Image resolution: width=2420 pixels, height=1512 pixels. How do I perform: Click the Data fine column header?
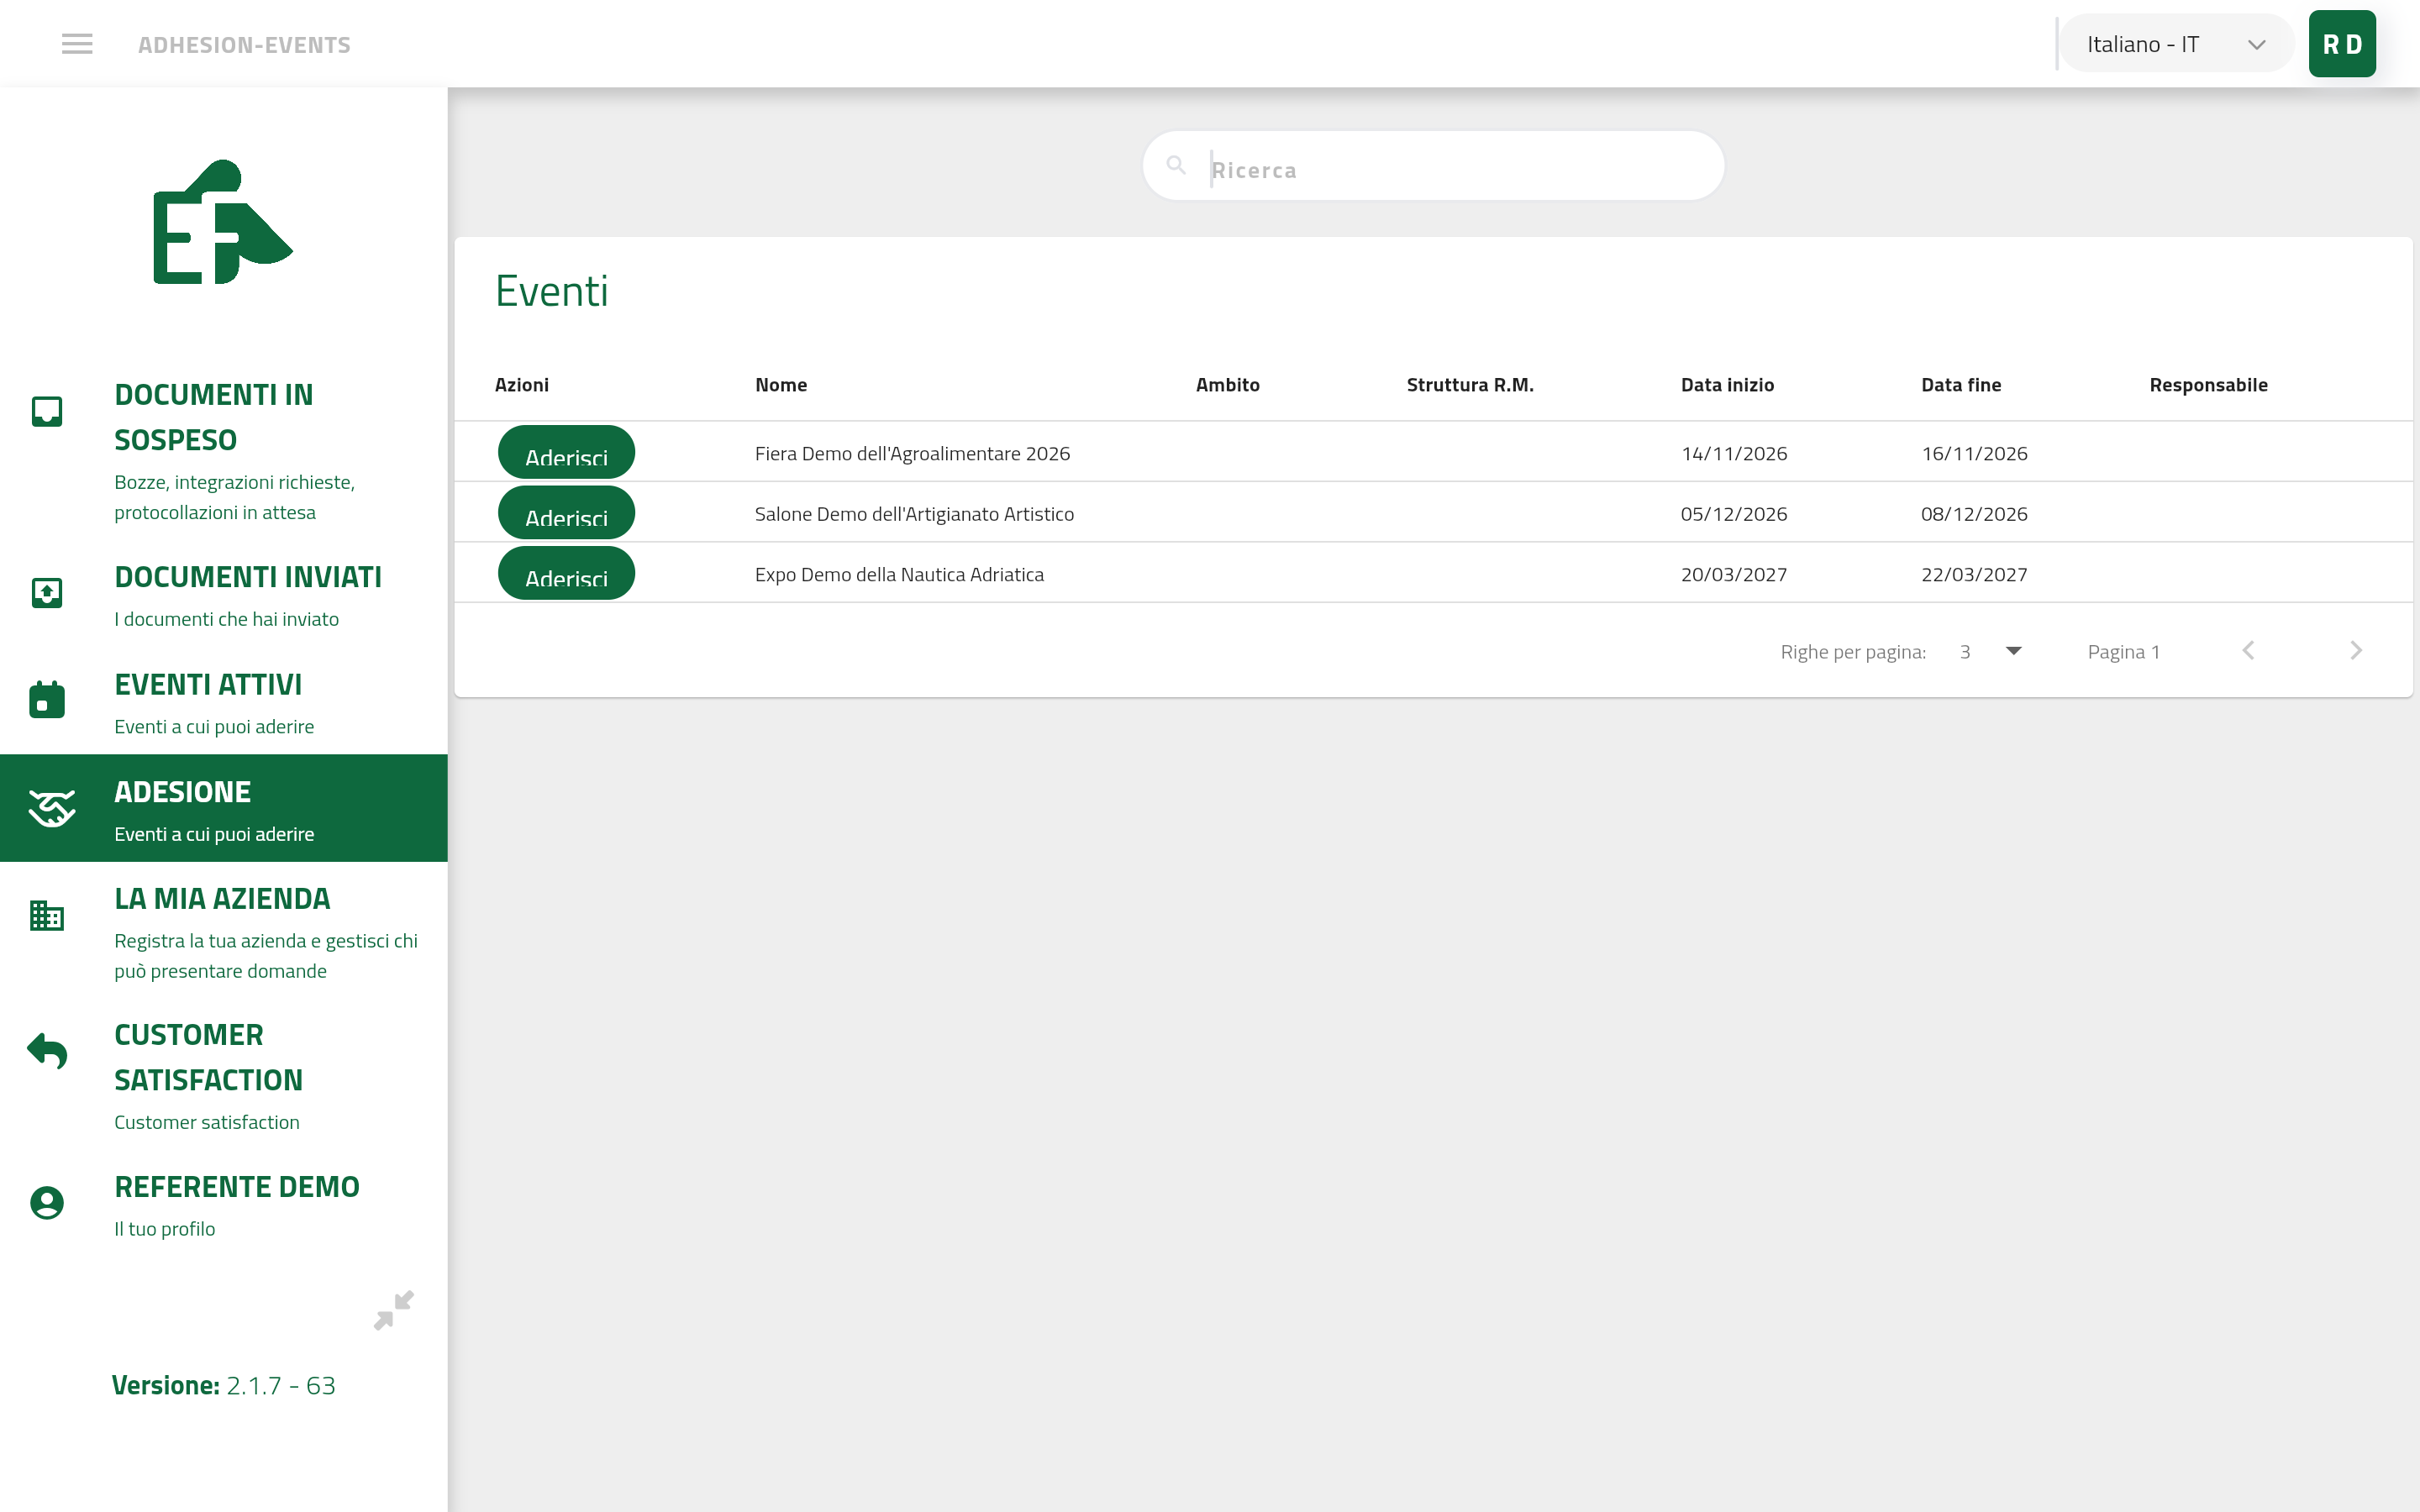(x=1961, y=385)
